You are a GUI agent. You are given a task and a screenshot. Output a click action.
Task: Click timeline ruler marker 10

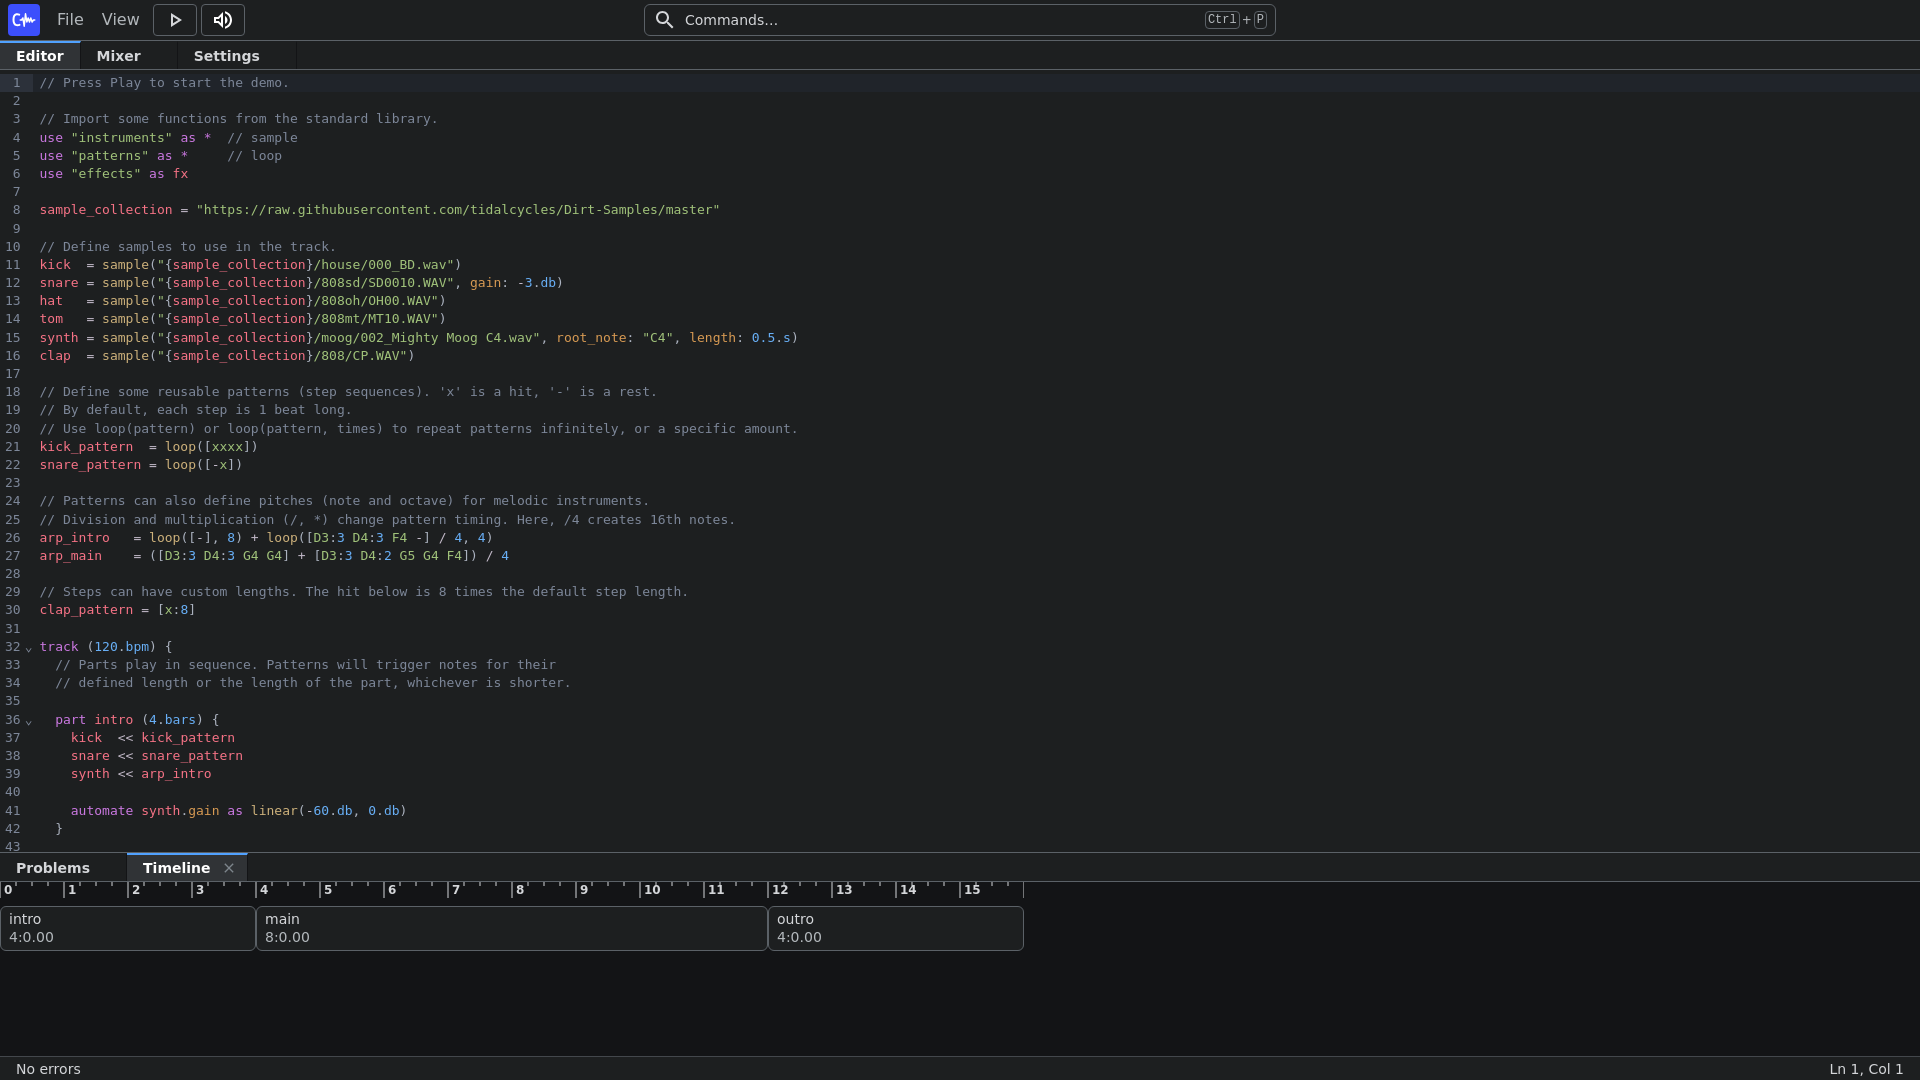pos(652,890)
